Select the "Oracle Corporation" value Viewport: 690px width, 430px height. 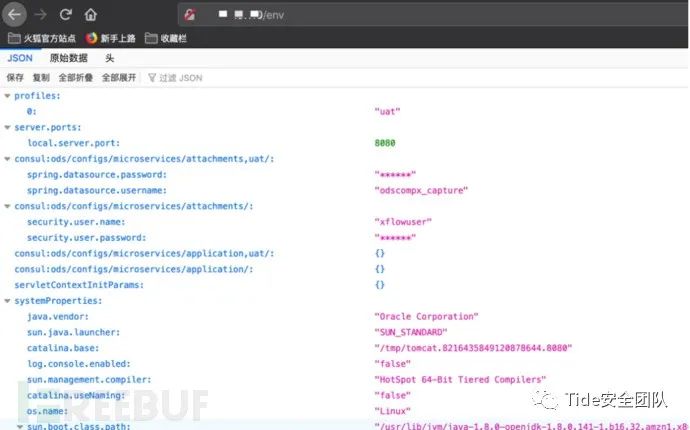pos(426,316)
